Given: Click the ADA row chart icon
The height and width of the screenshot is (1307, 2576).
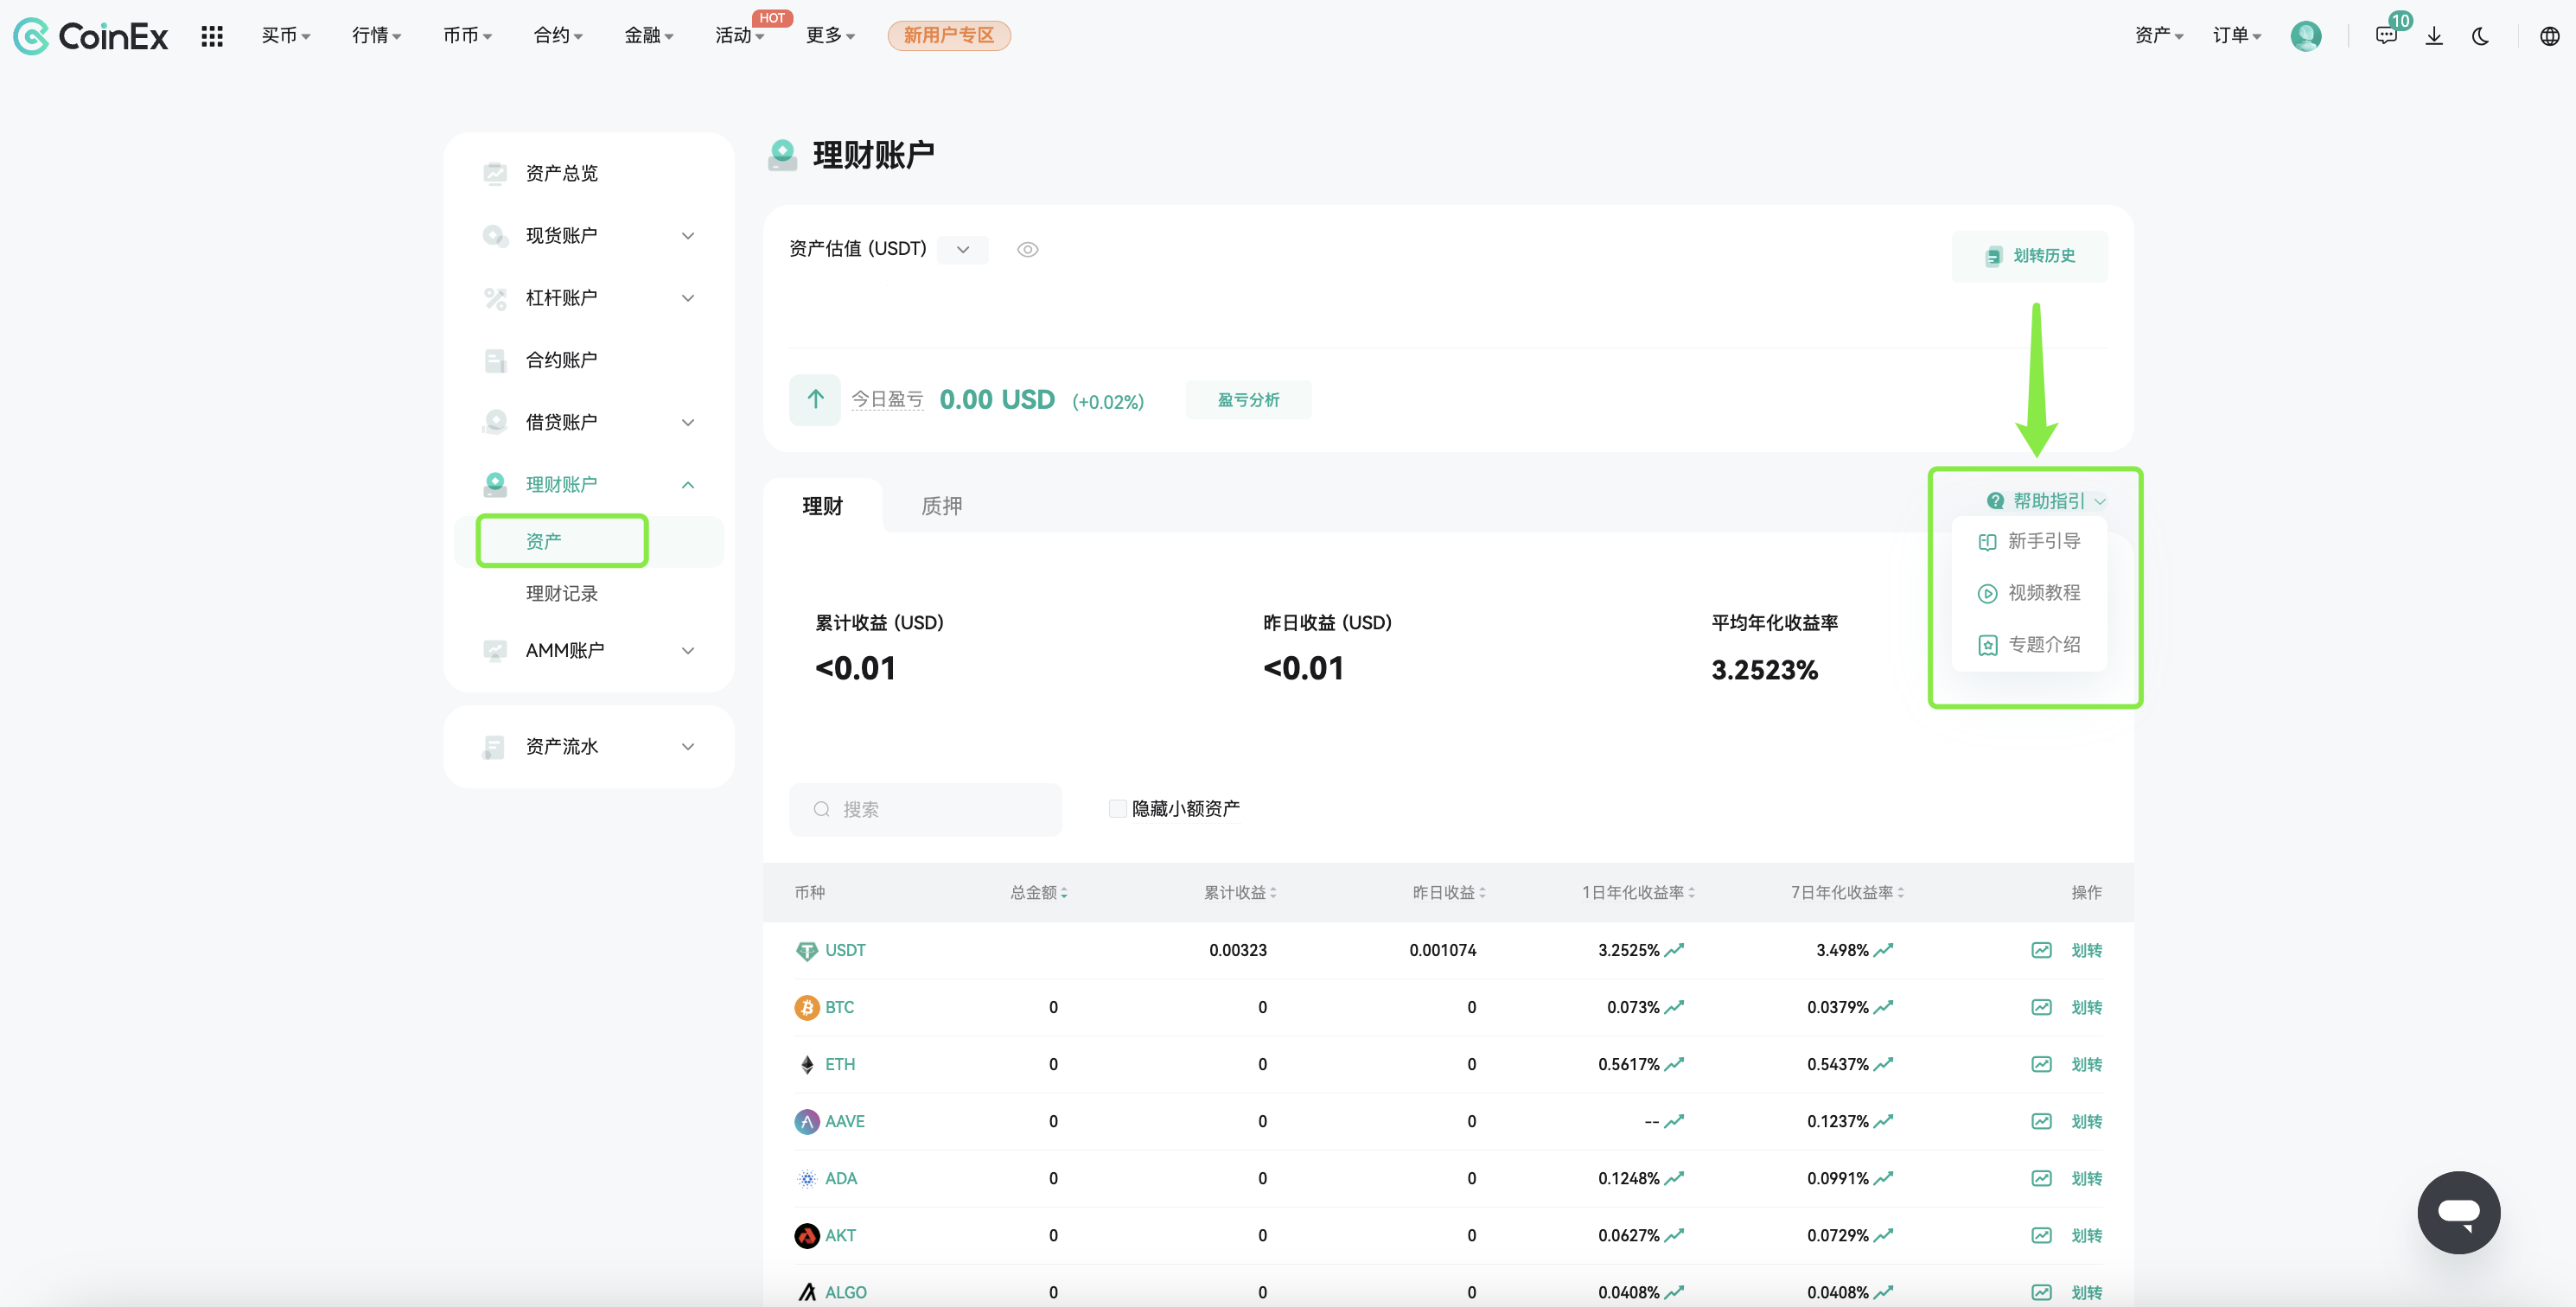Looking at the screenshot, I should click(x=2041, y=1178).
